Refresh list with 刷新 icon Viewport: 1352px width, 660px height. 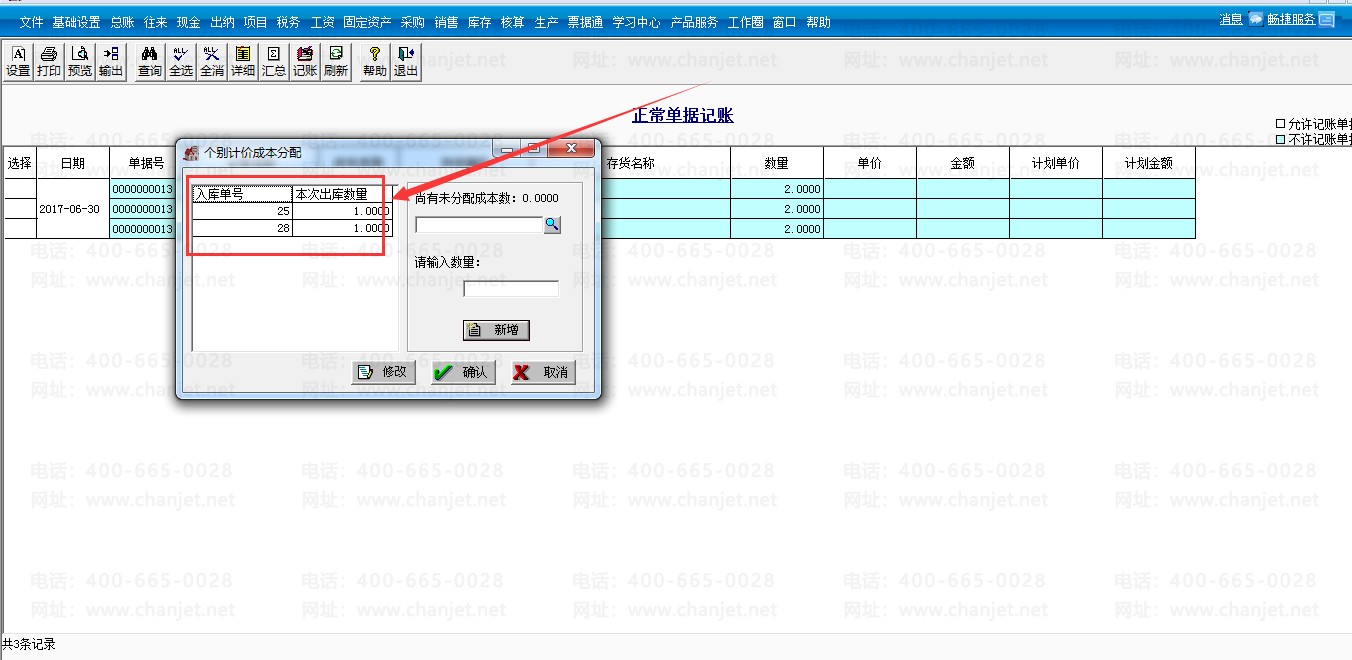(336, 62)
